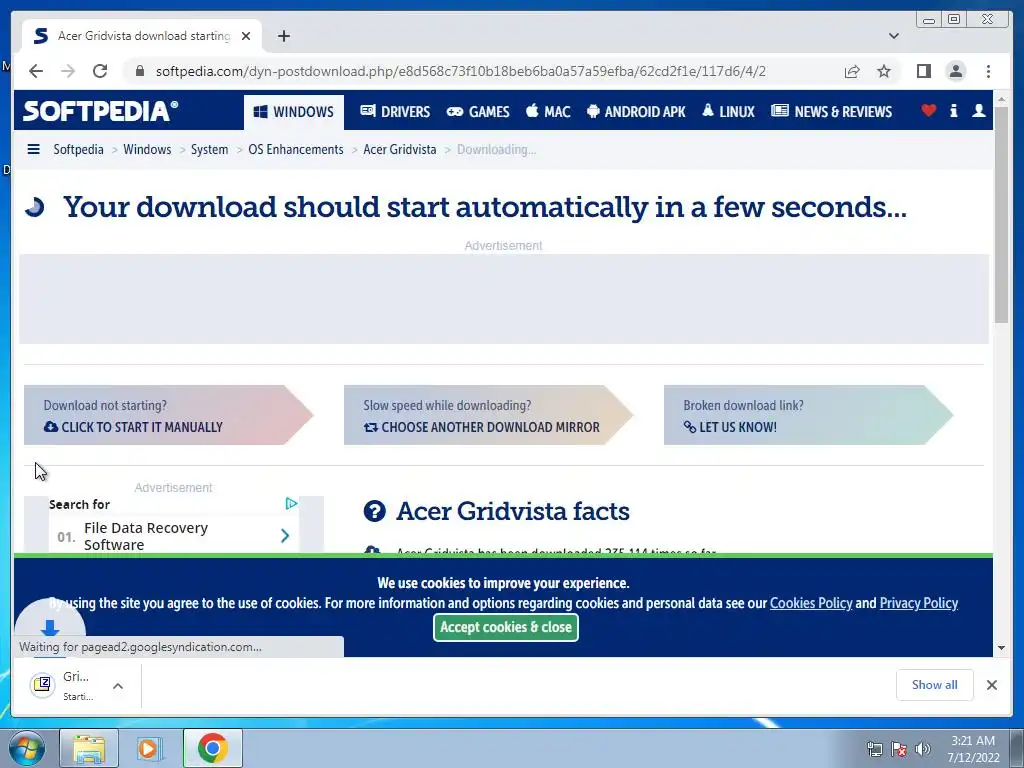Open the Android APK section
Image resolution: width=1024 pixels, height=768 pixels.
[636, 112]
